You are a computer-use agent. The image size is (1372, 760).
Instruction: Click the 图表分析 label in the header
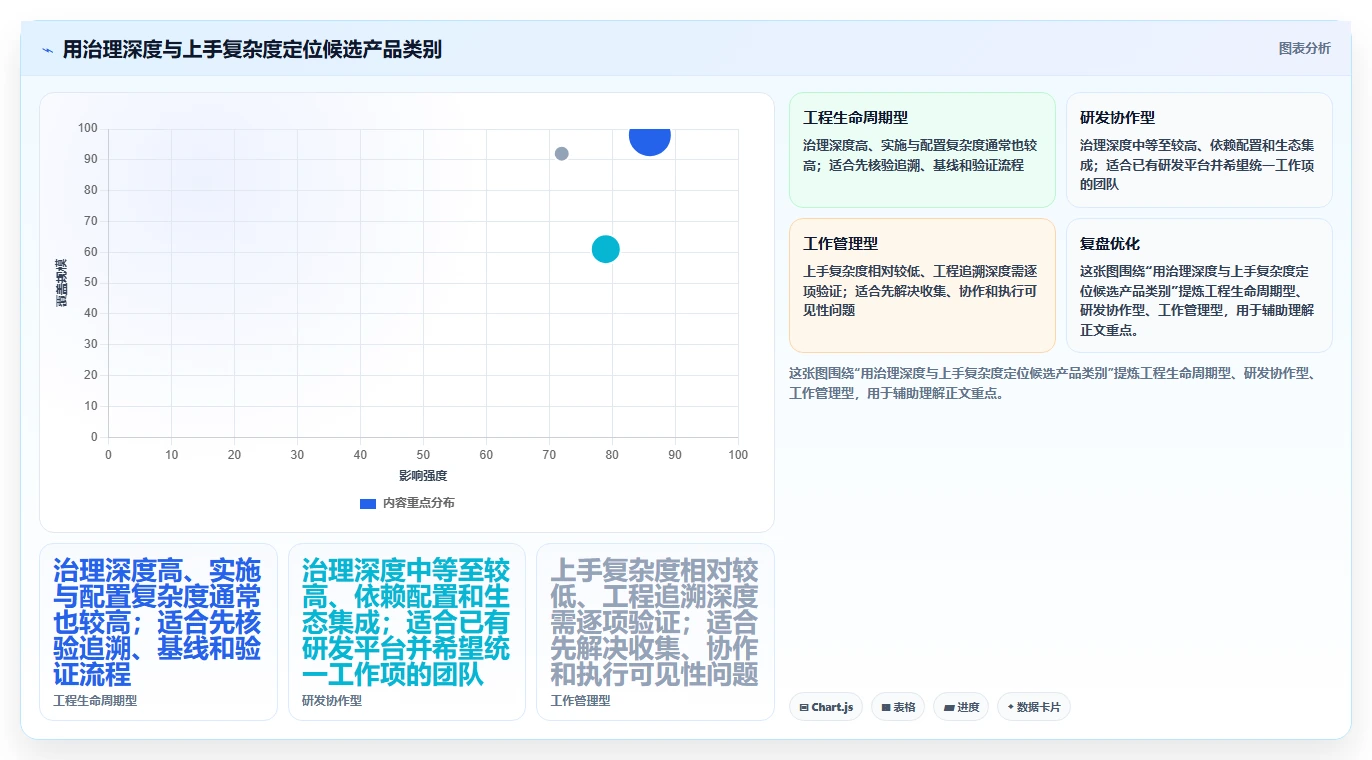tap(1304, 48)
